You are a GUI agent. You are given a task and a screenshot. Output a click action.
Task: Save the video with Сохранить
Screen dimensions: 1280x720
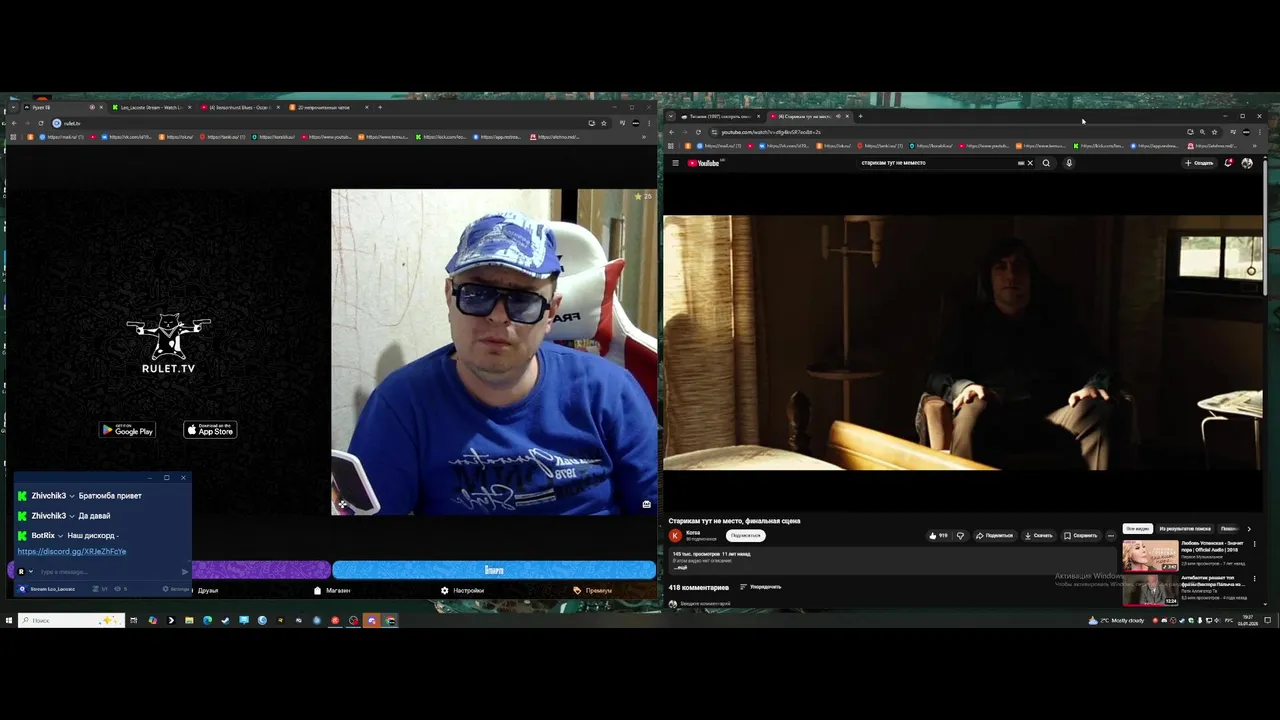(1080, 535)
